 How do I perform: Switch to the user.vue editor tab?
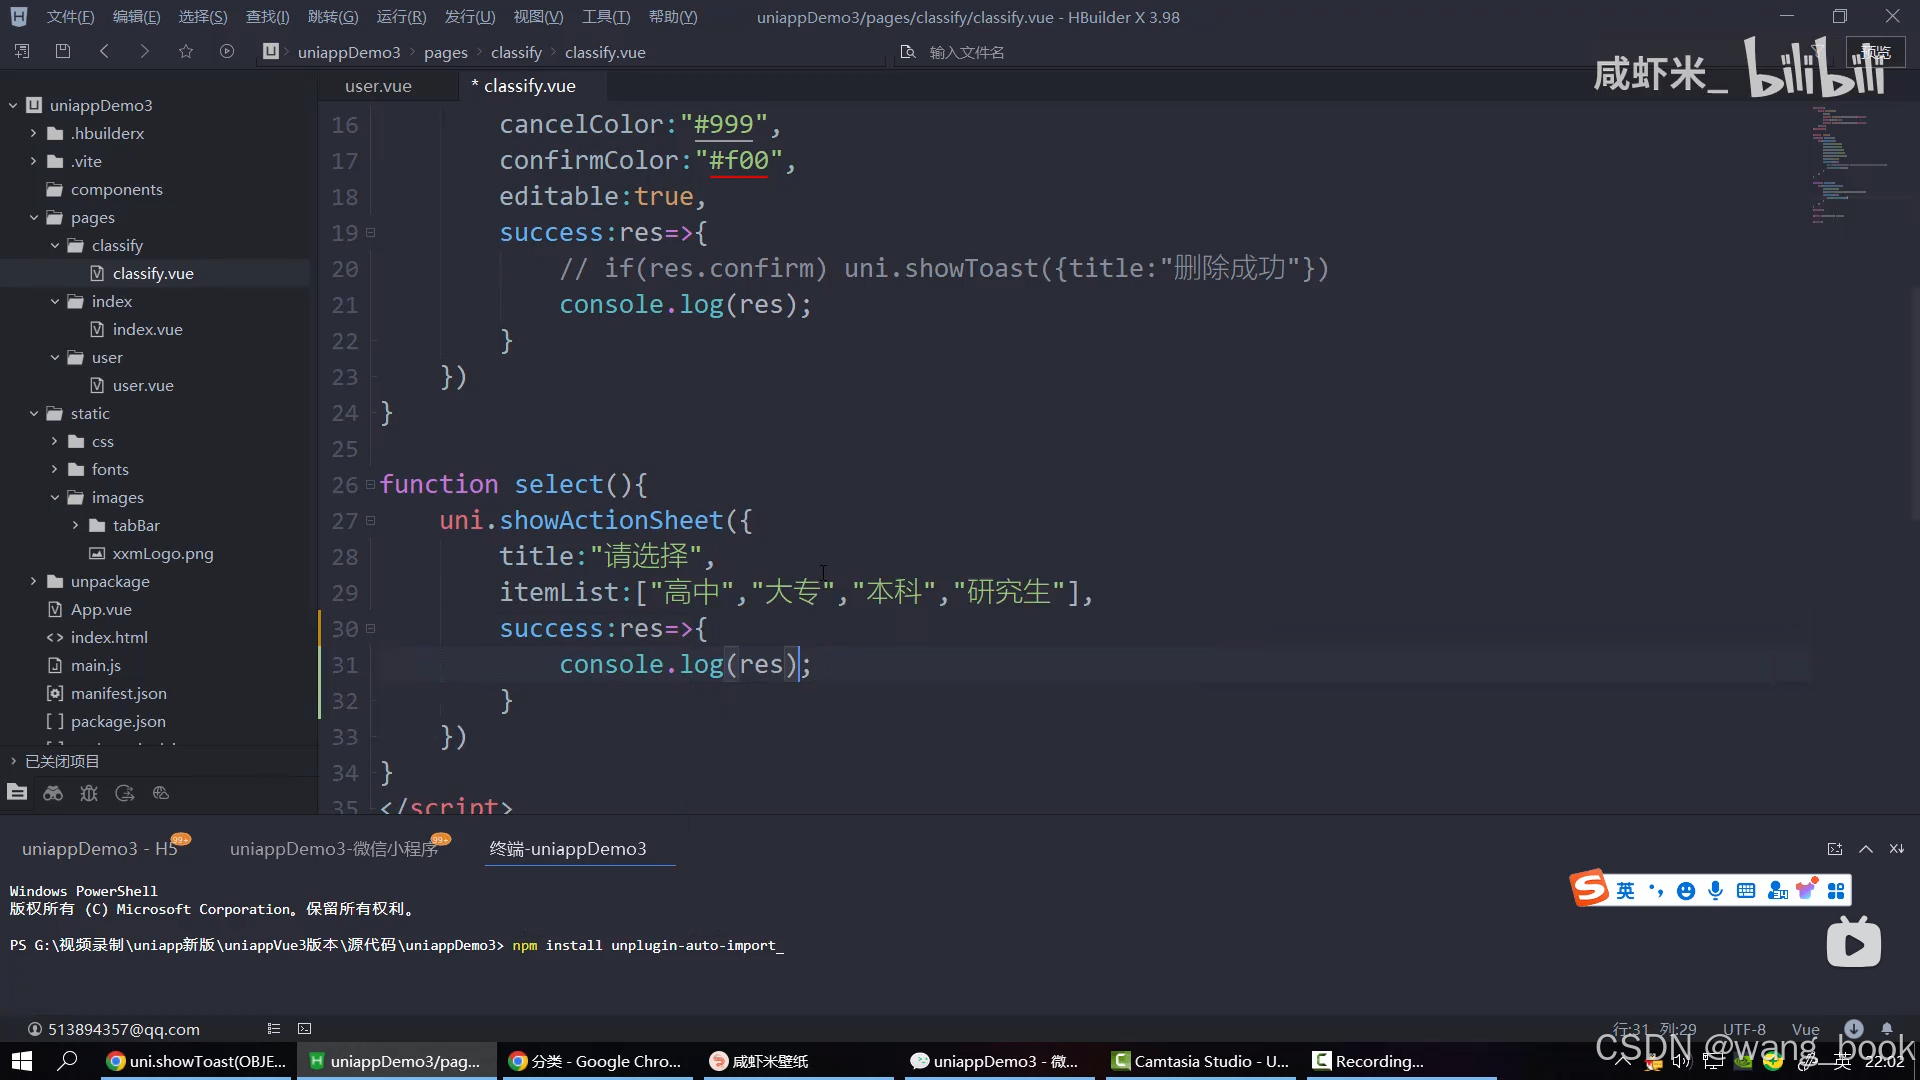pyautogui.click(x=378, y=86)
